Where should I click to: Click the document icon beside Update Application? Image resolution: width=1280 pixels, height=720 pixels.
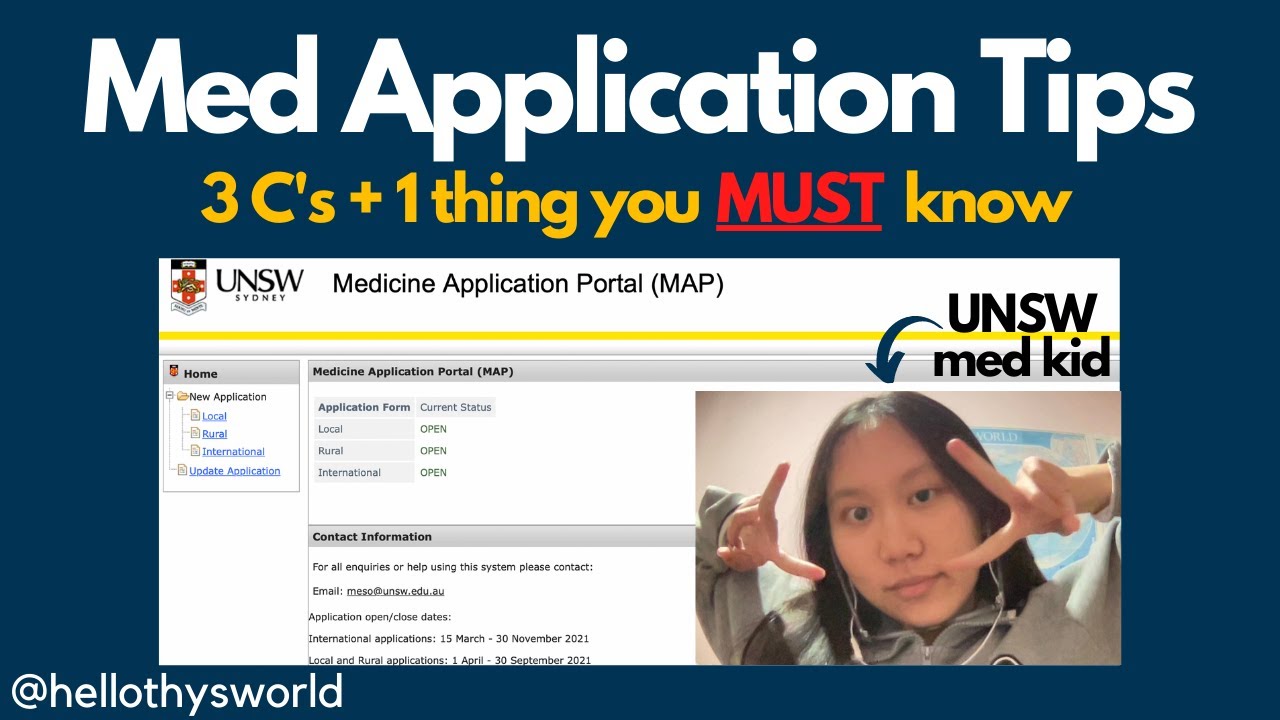(x=182, y=470)
